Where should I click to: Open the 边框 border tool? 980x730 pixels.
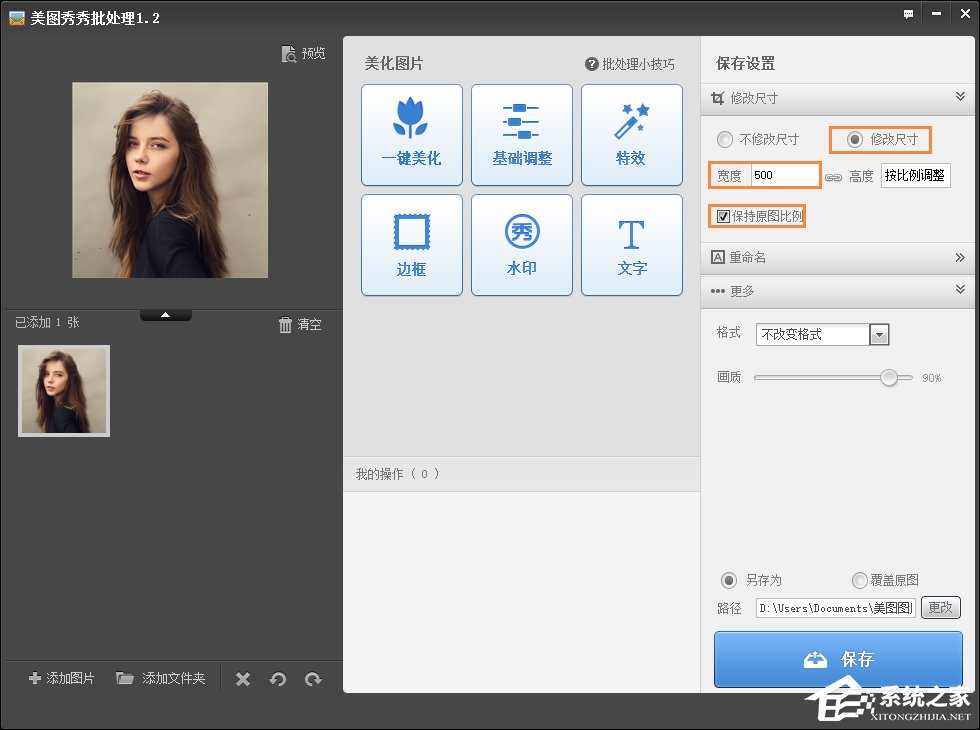pos(411,245)
